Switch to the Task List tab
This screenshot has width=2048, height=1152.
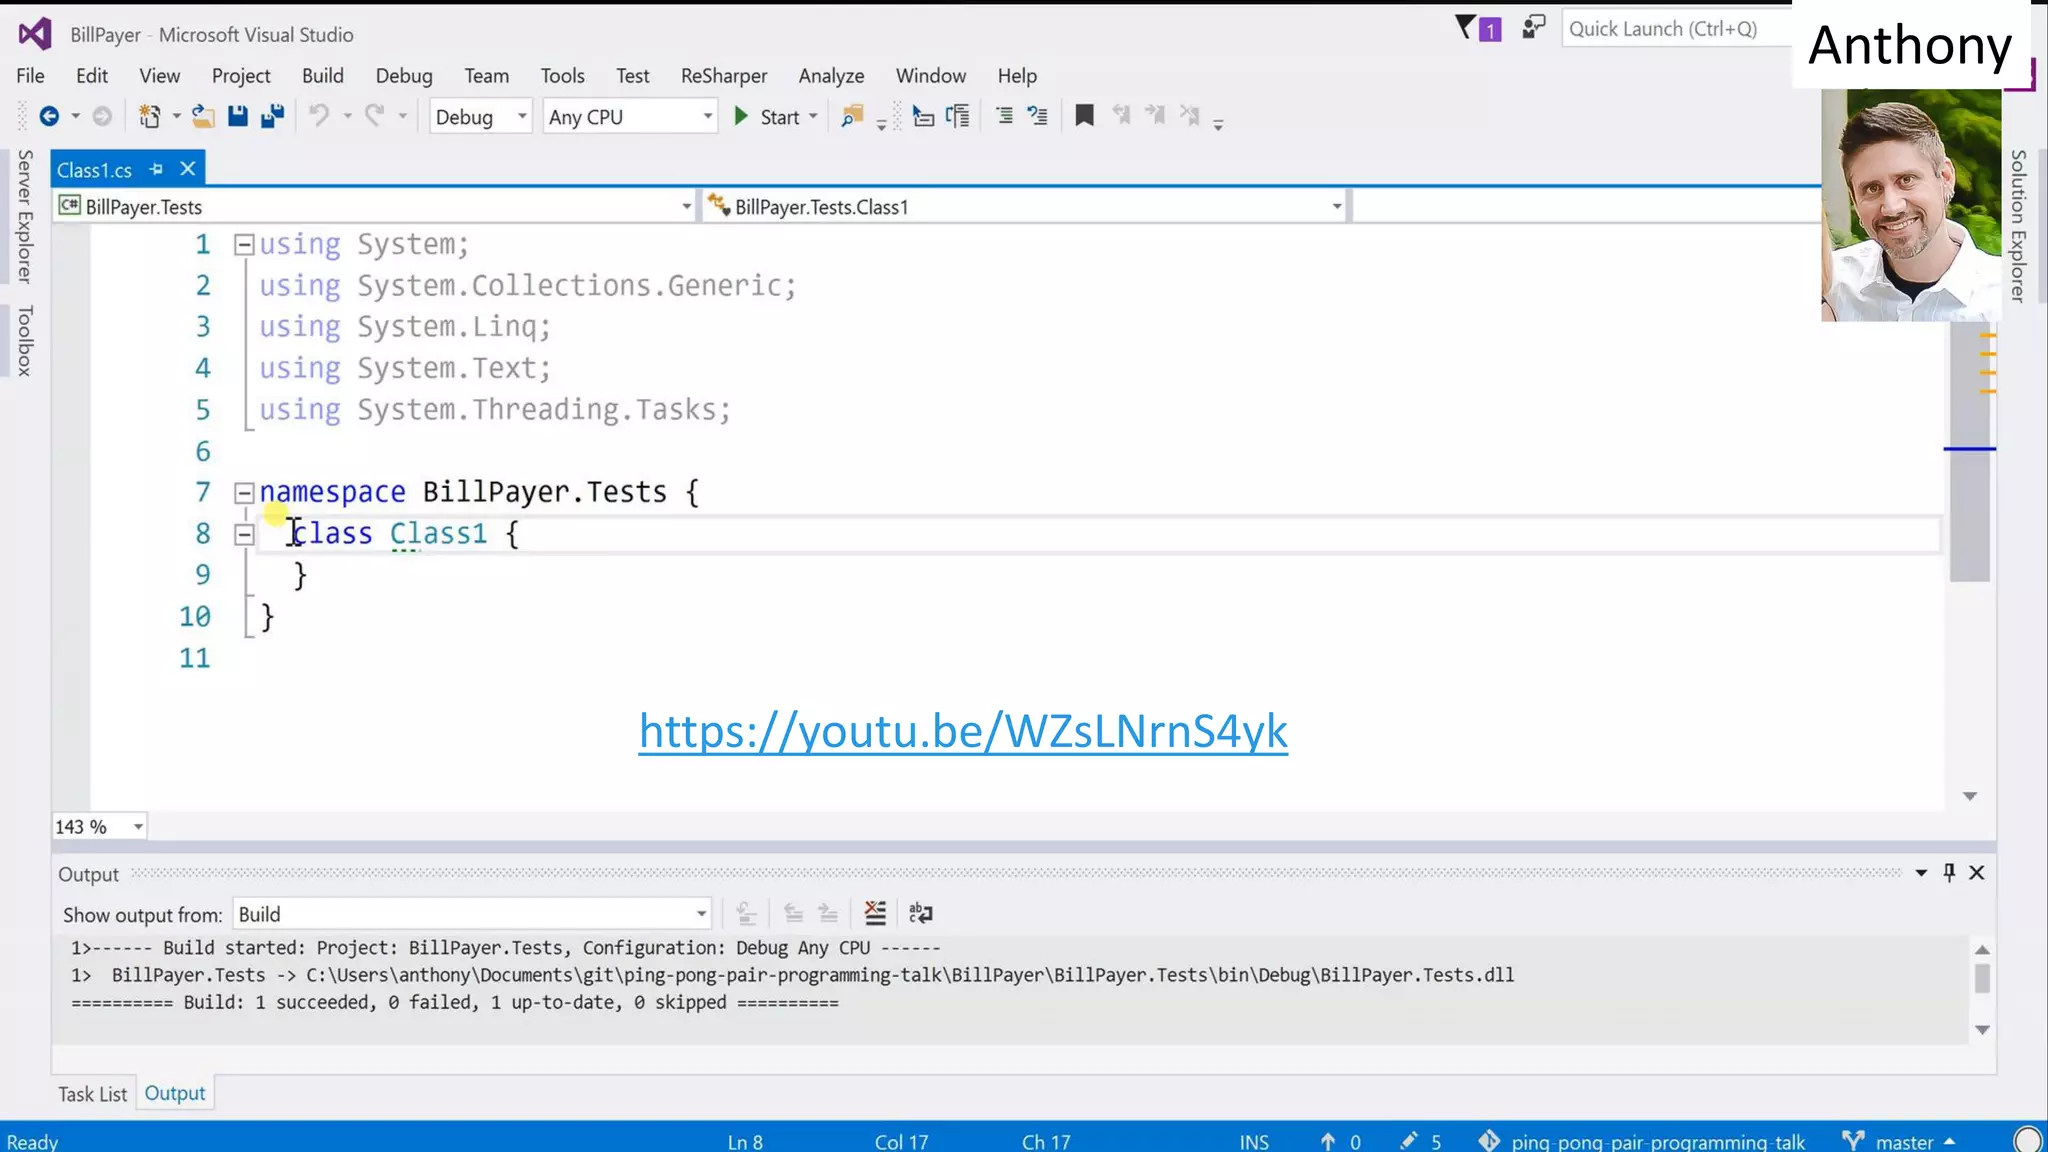[92, 1094]
